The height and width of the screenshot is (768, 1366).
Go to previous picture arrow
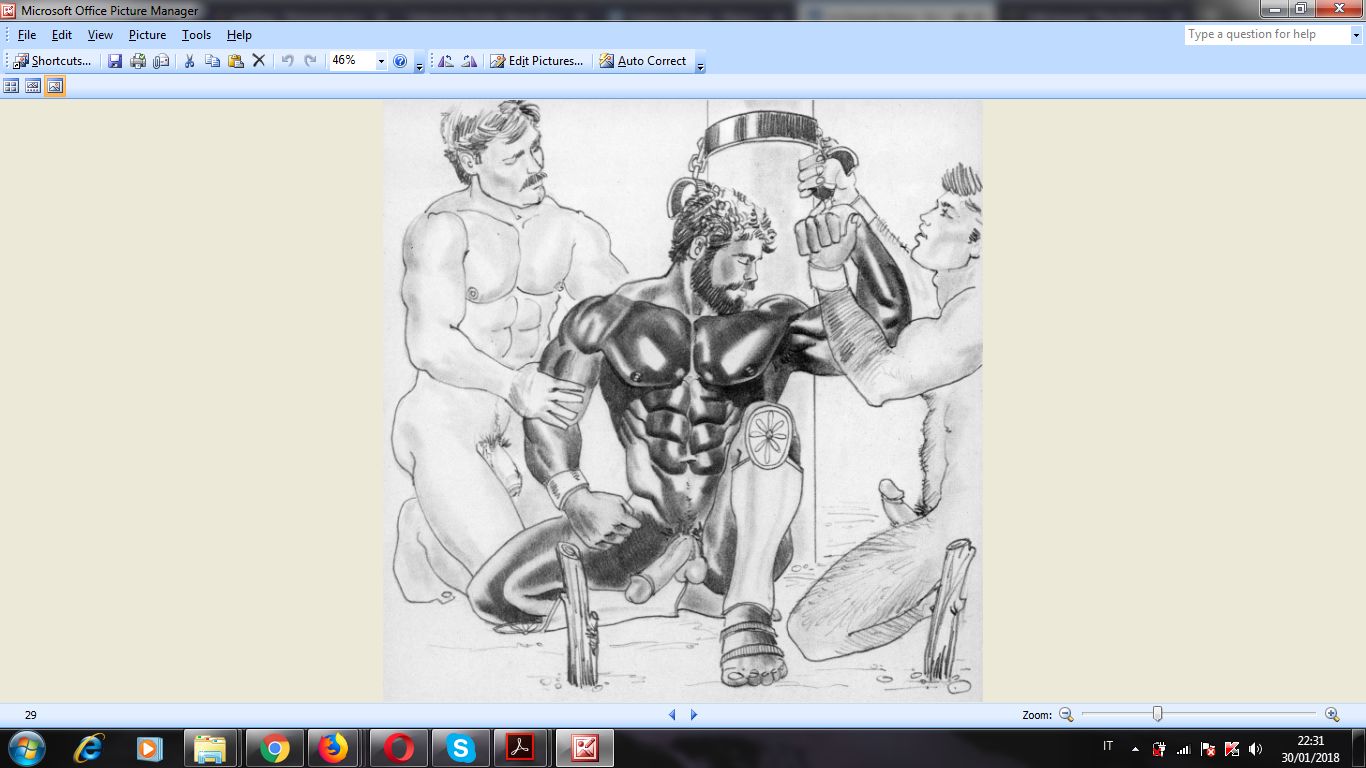pos(672,715)
